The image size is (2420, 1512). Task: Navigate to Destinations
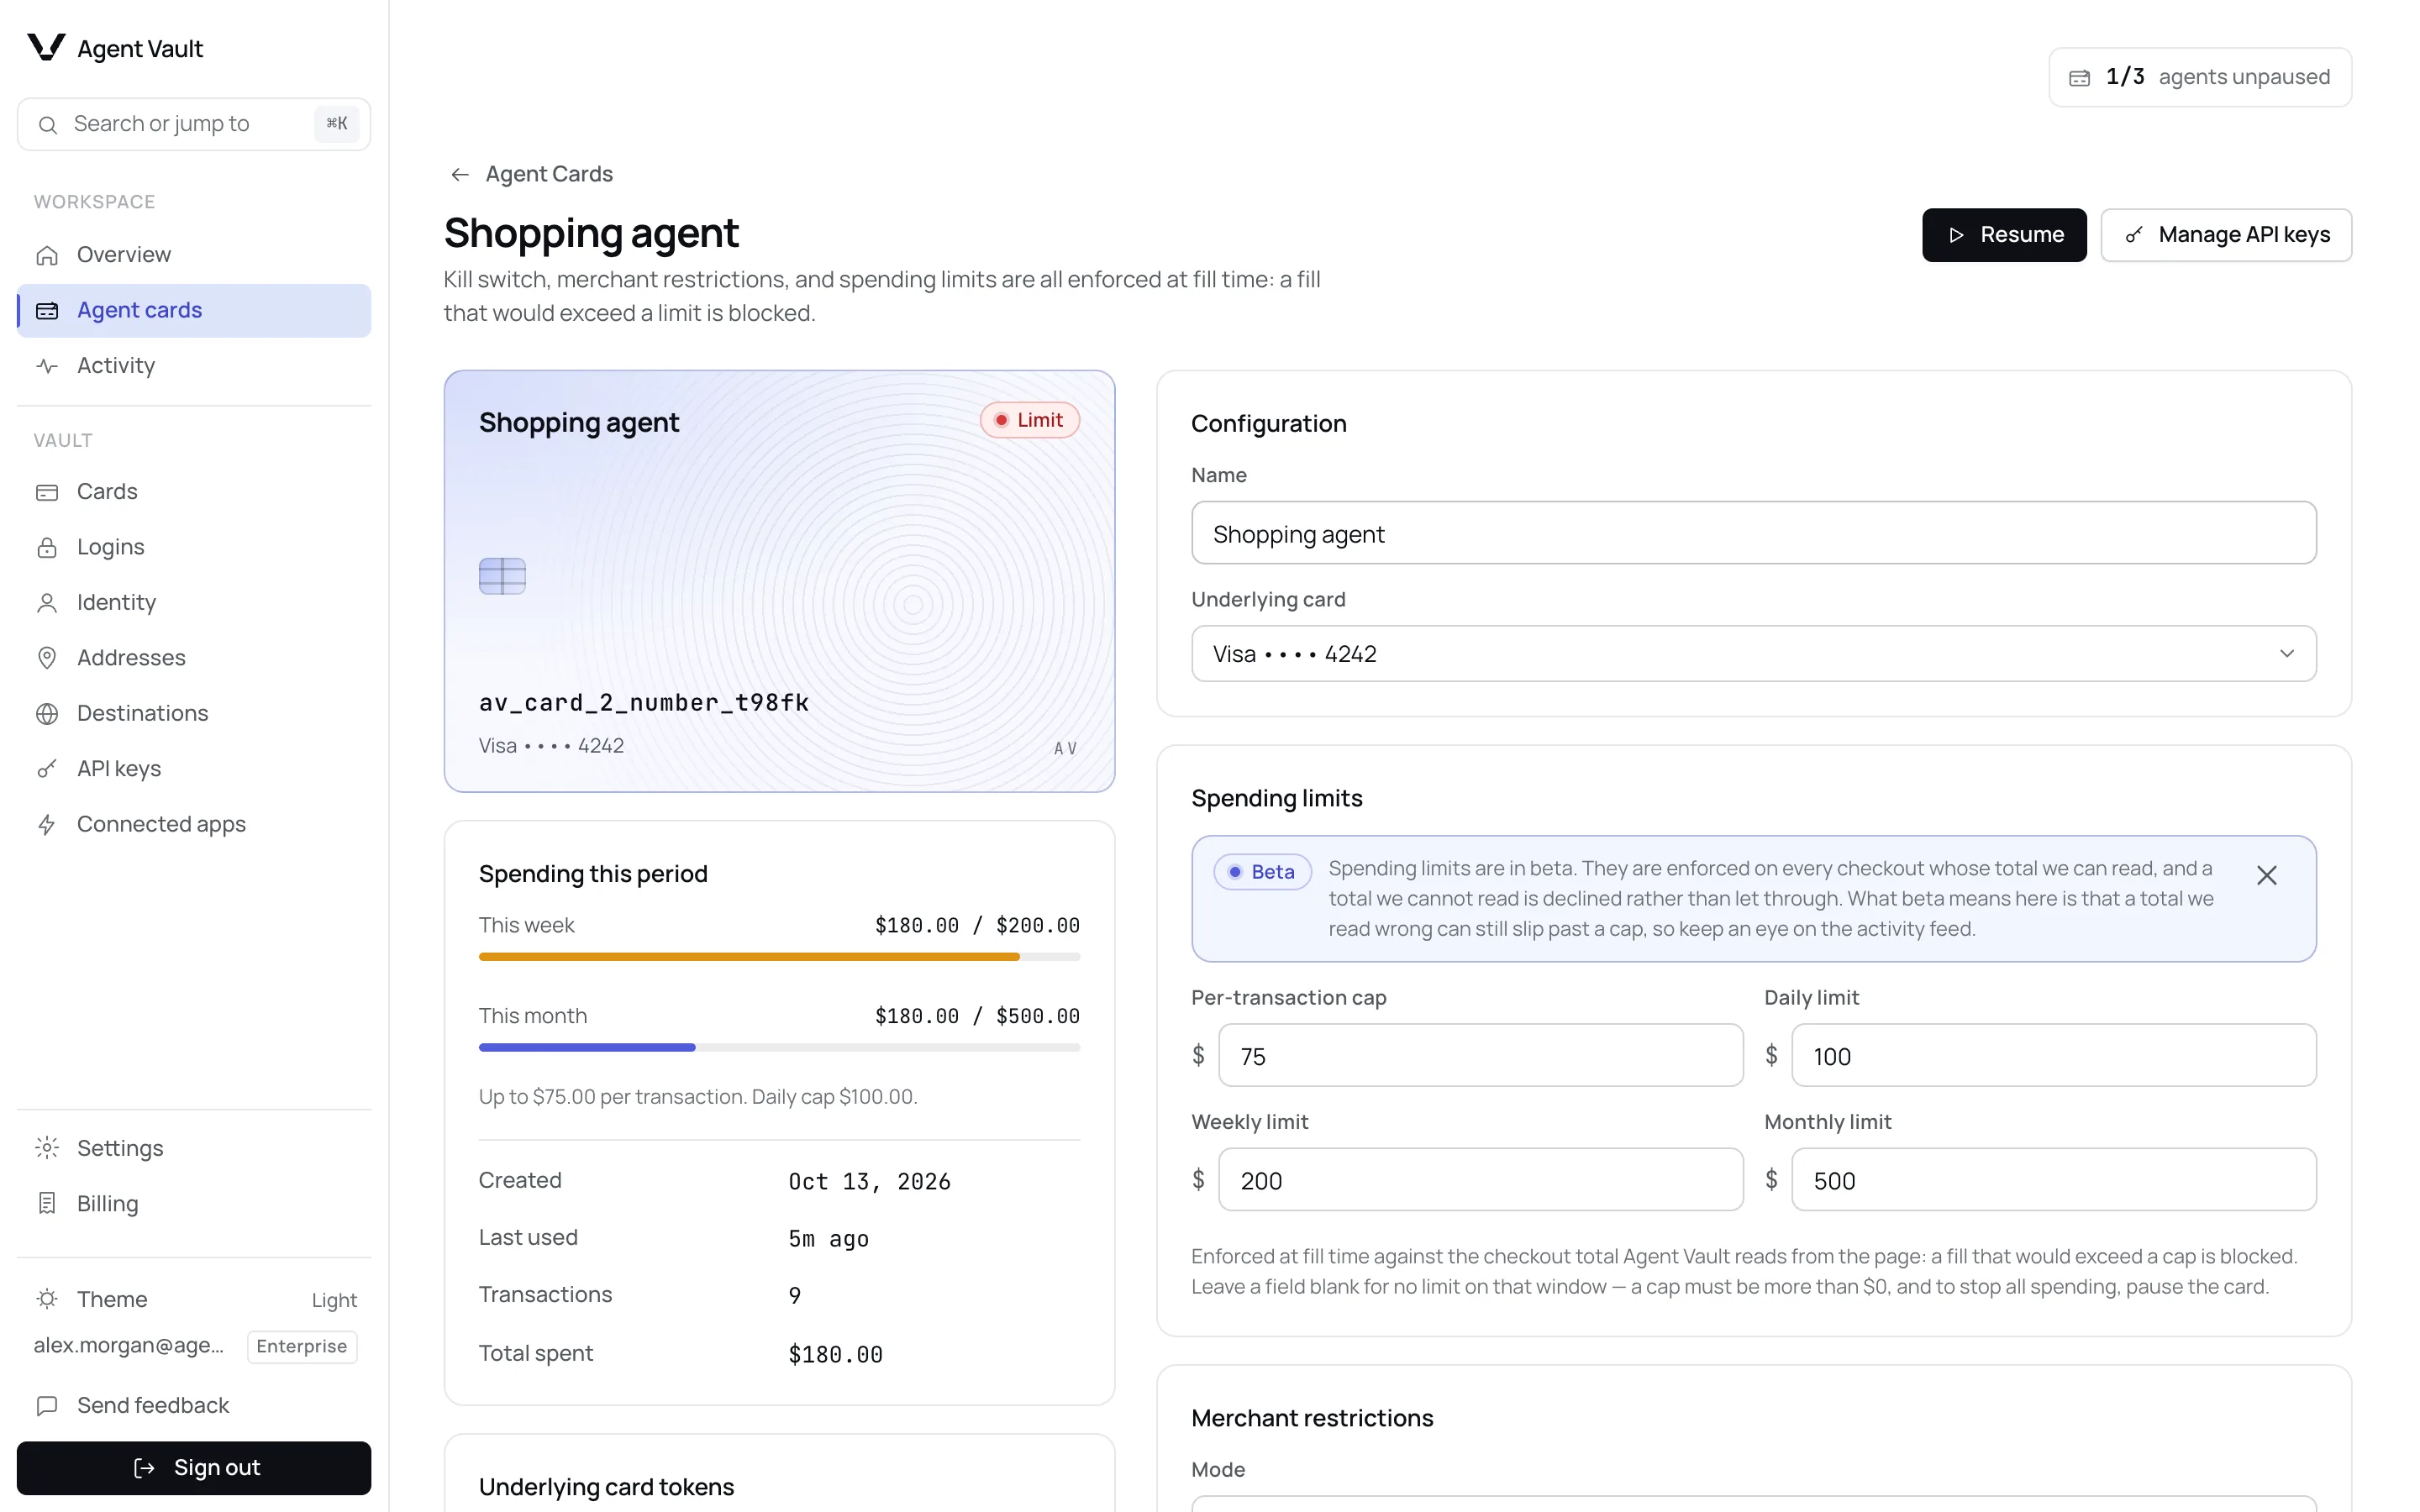tap(194, 714)
